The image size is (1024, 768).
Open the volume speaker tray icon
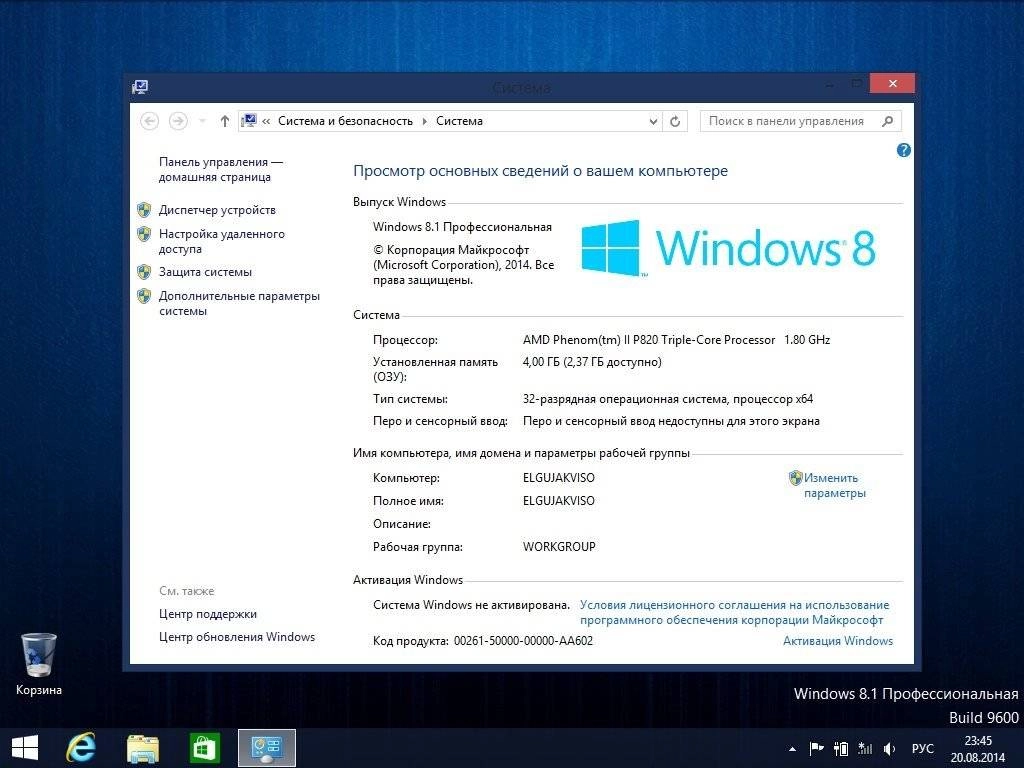click(889, 748)
